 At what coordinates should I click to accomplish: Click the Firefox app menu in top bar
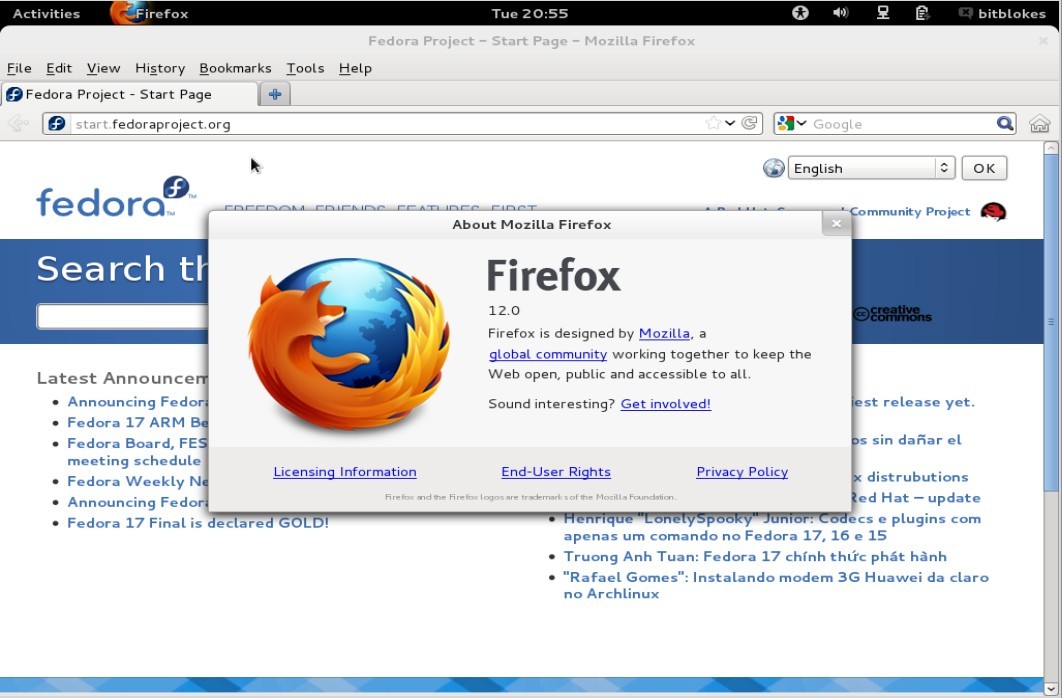pyautogui.click(x=150, y=14)
